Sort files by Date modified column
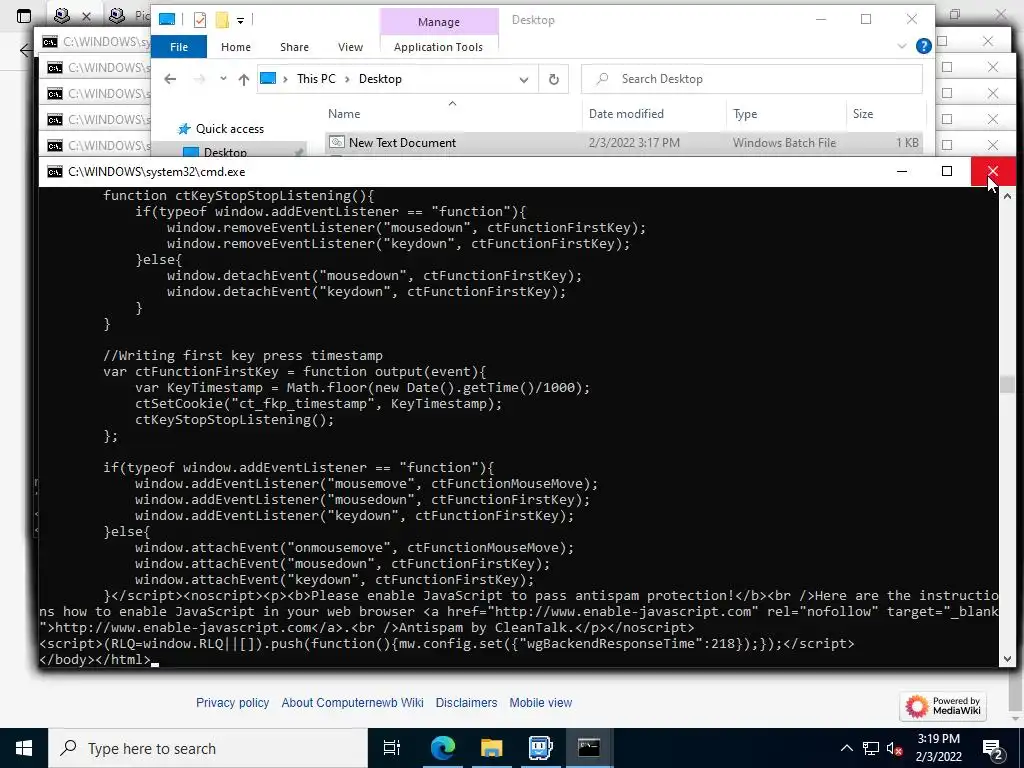 [626, 114]
